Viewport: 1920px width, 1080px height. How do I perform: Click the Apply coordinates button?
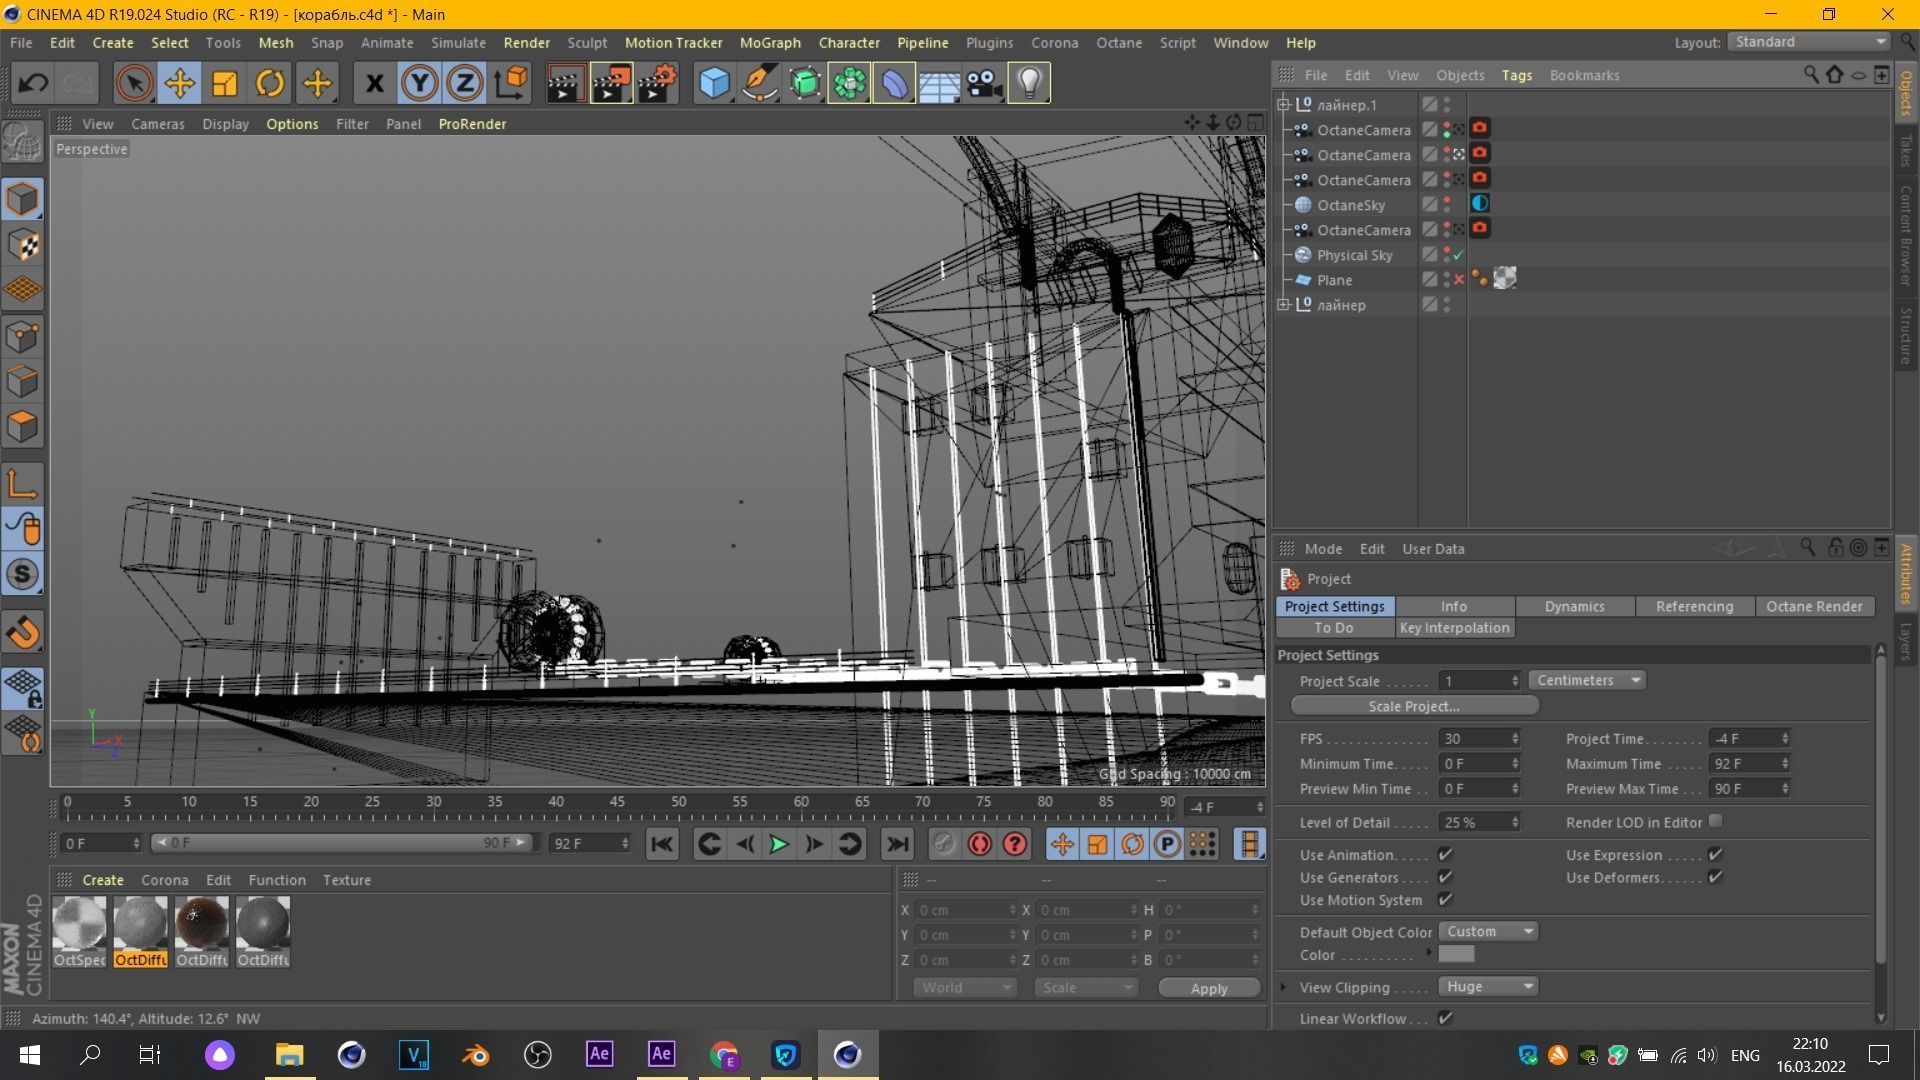1209,988
